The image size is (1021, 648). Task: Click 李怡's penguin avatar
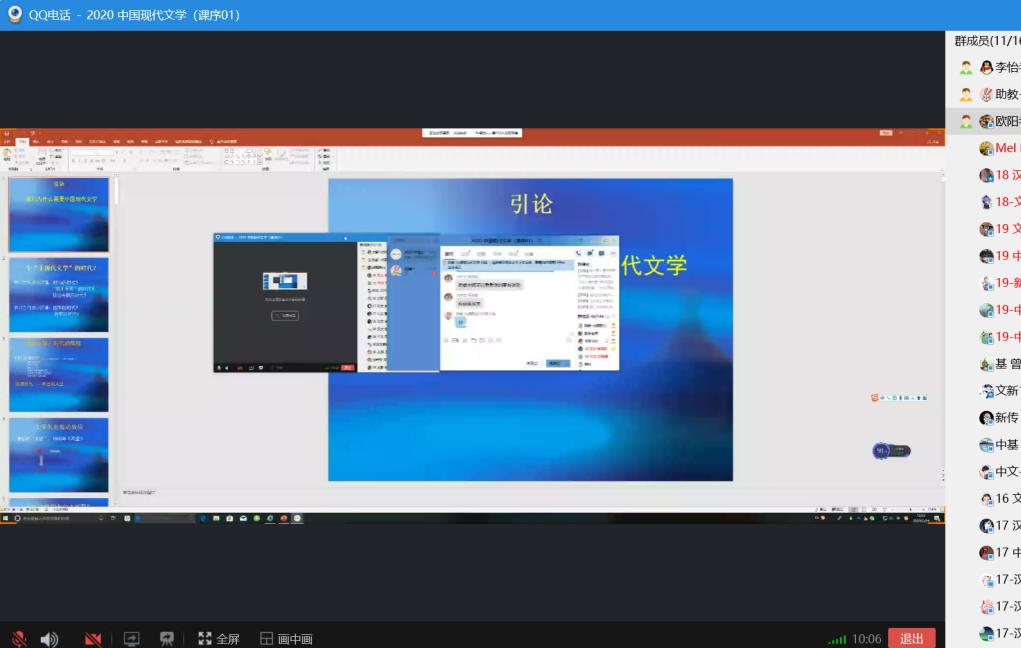click(x=987, y=67)
